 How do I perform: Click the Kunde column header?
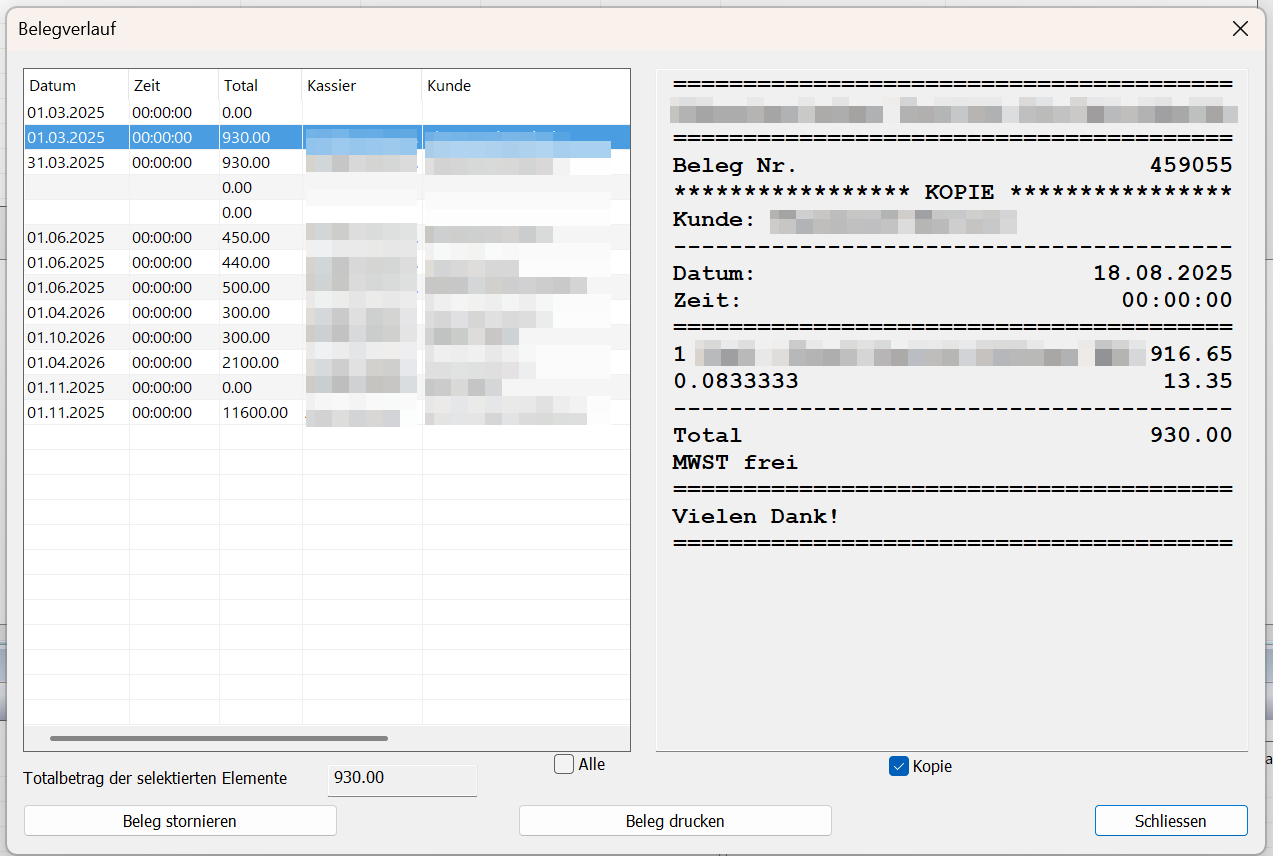tap(526, 85)
